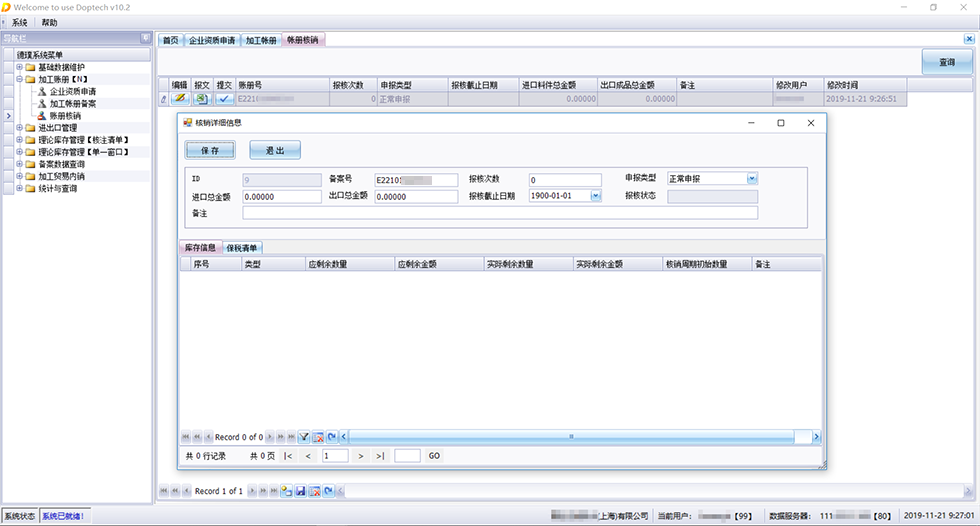The image size is (980, 526).
Task: Select 加工帐册备案 in the tree
Action: click(72, 104)
